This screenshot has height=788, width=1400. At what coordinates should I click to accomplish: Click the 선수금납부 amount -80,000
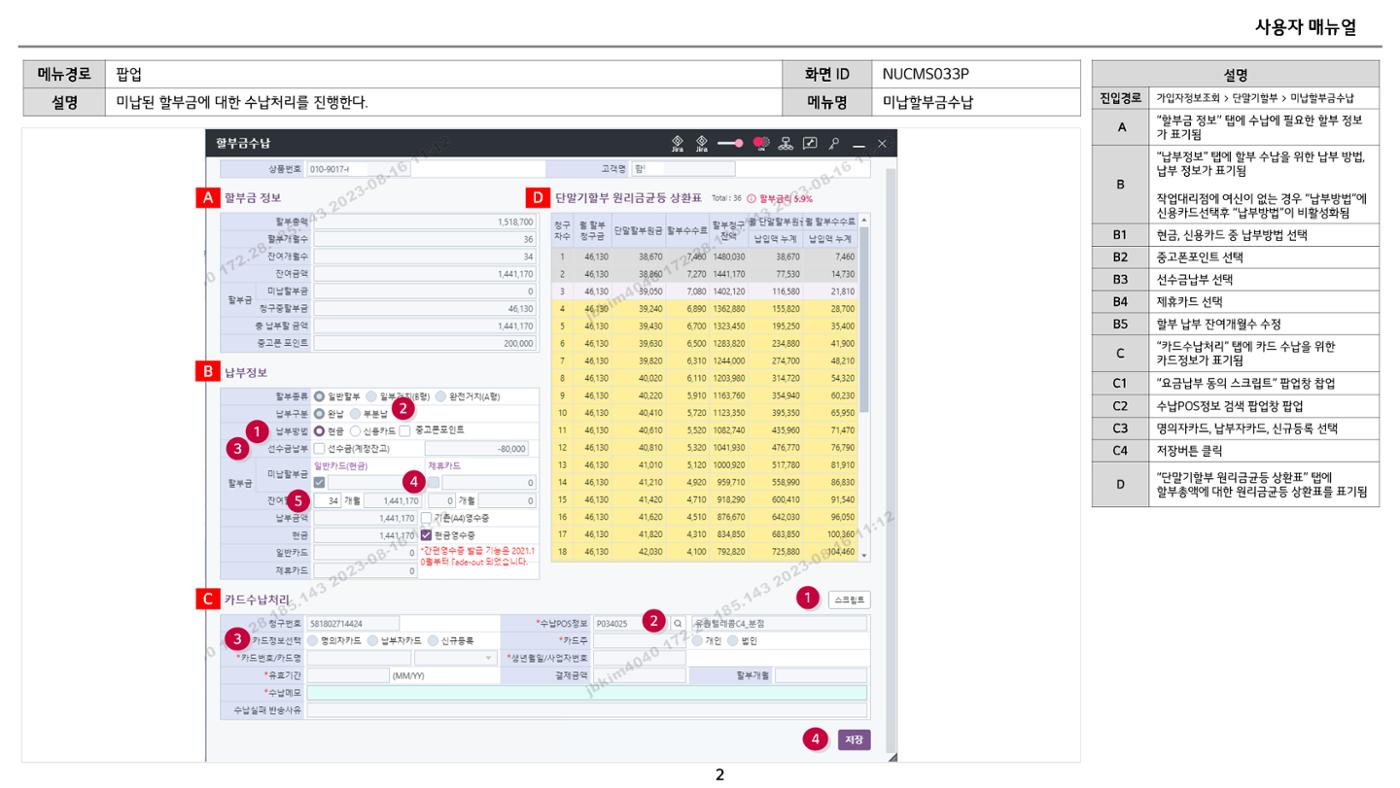coord(482,448)
